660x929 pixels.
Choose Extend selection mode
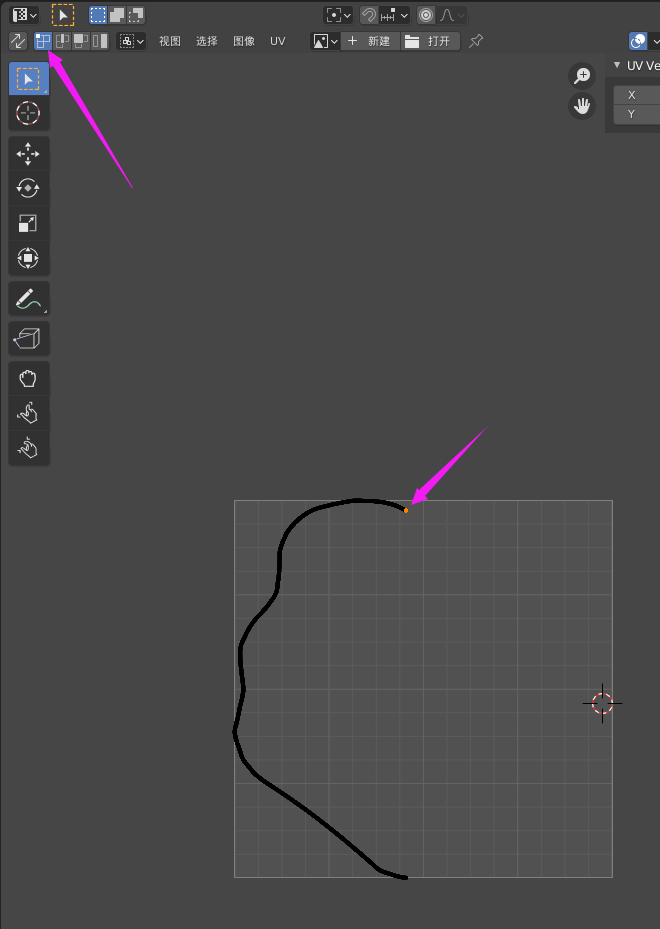click(117, 15)
